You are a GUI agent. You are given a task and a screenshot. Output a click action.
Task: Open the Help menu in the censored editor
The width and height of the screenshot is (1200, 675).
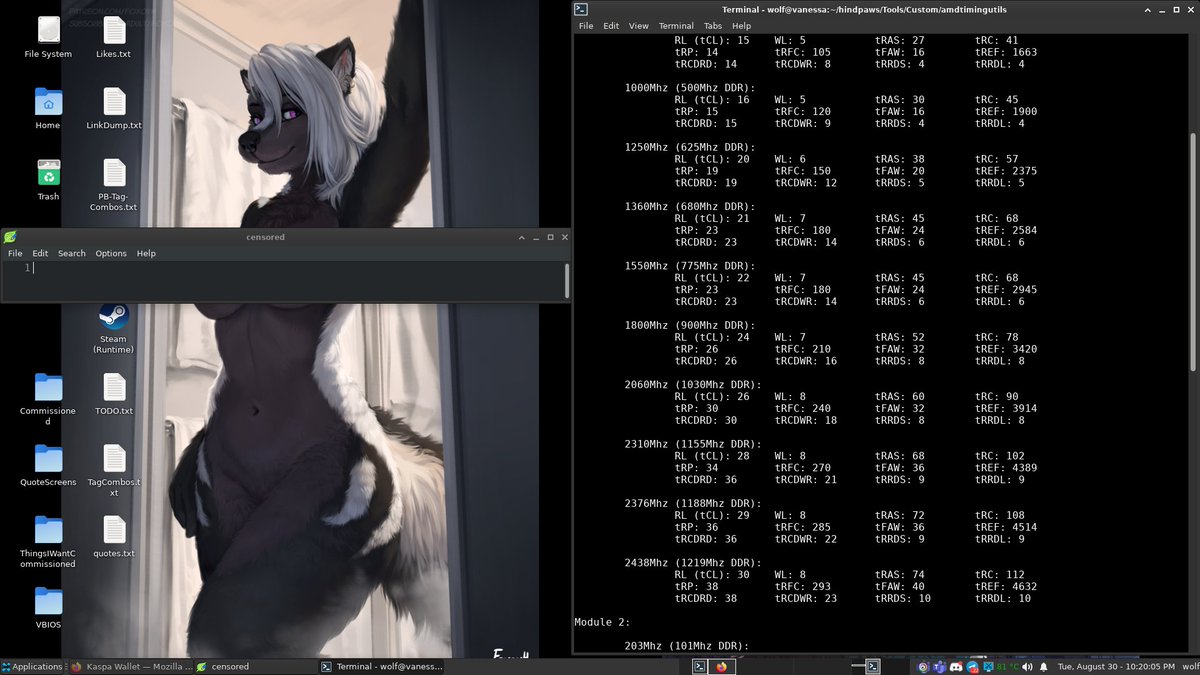(146, 254)
